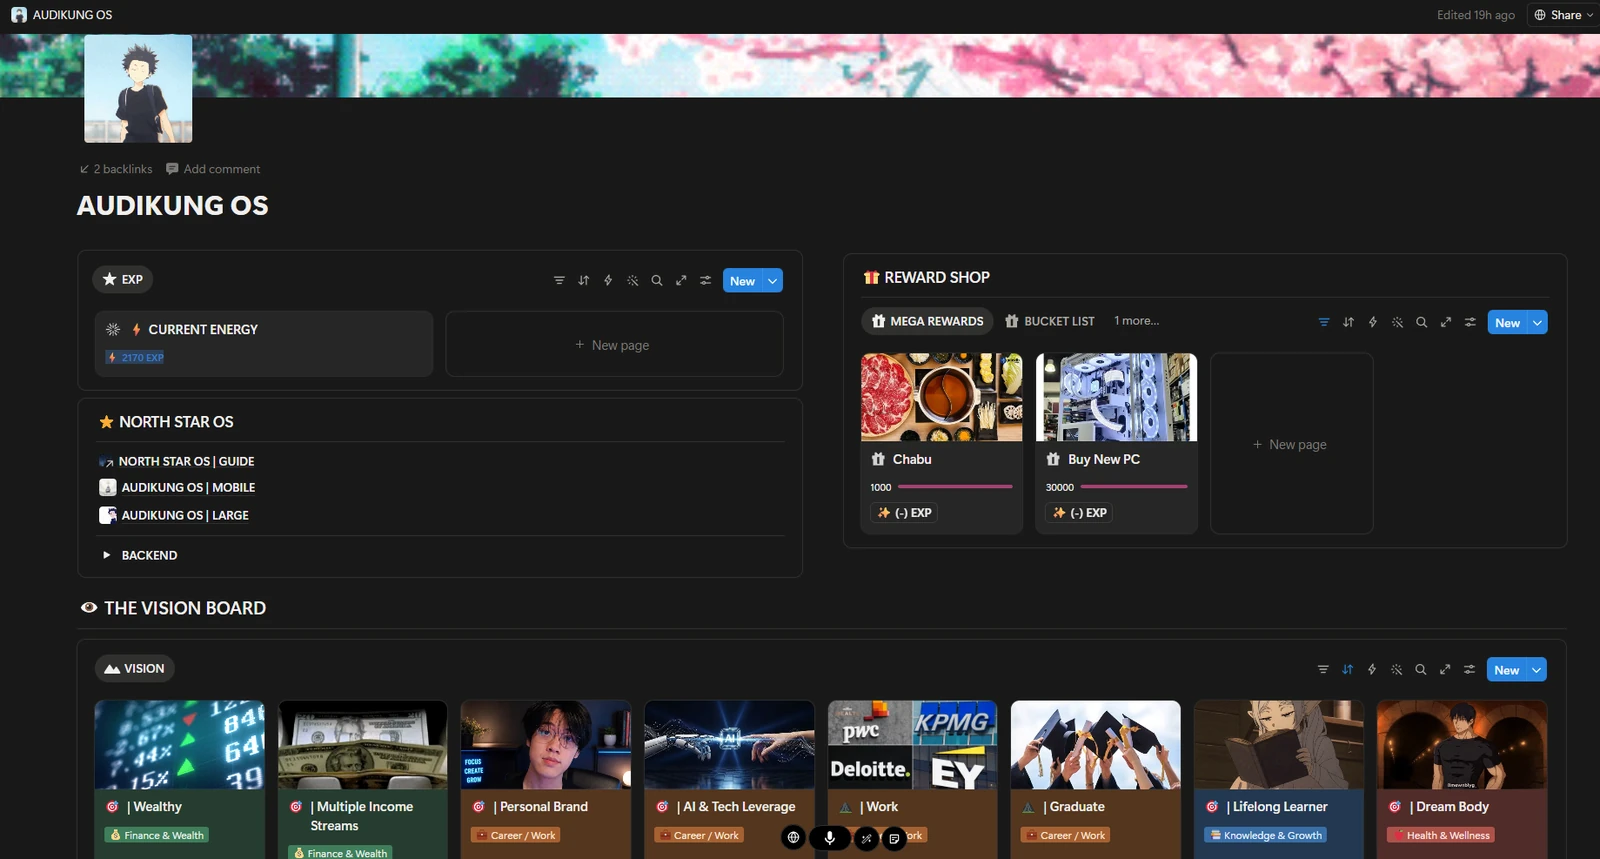Open filter icon in EXP toolbar
This screenshot has height=859, width=1600.
(559, 281)
